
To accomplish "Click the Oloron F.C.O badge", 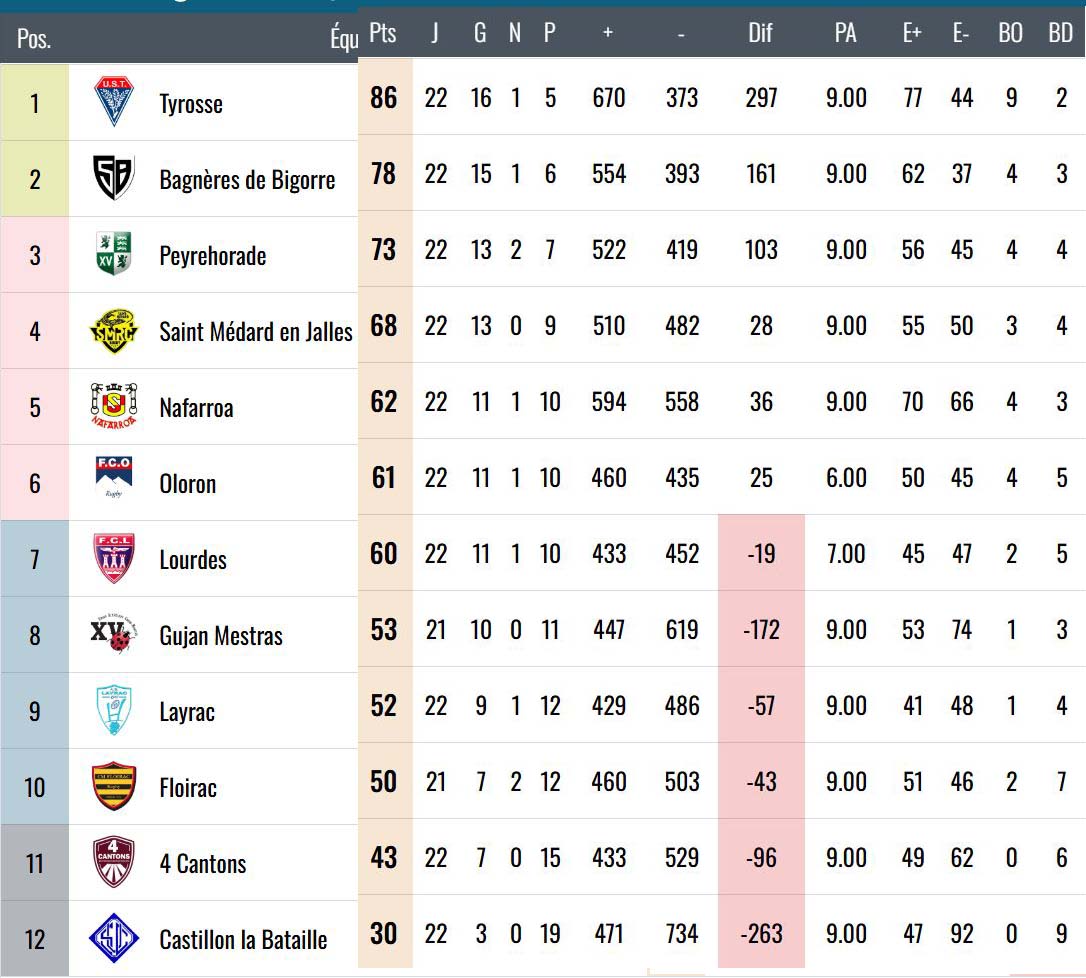I will [x=114, y=477].
